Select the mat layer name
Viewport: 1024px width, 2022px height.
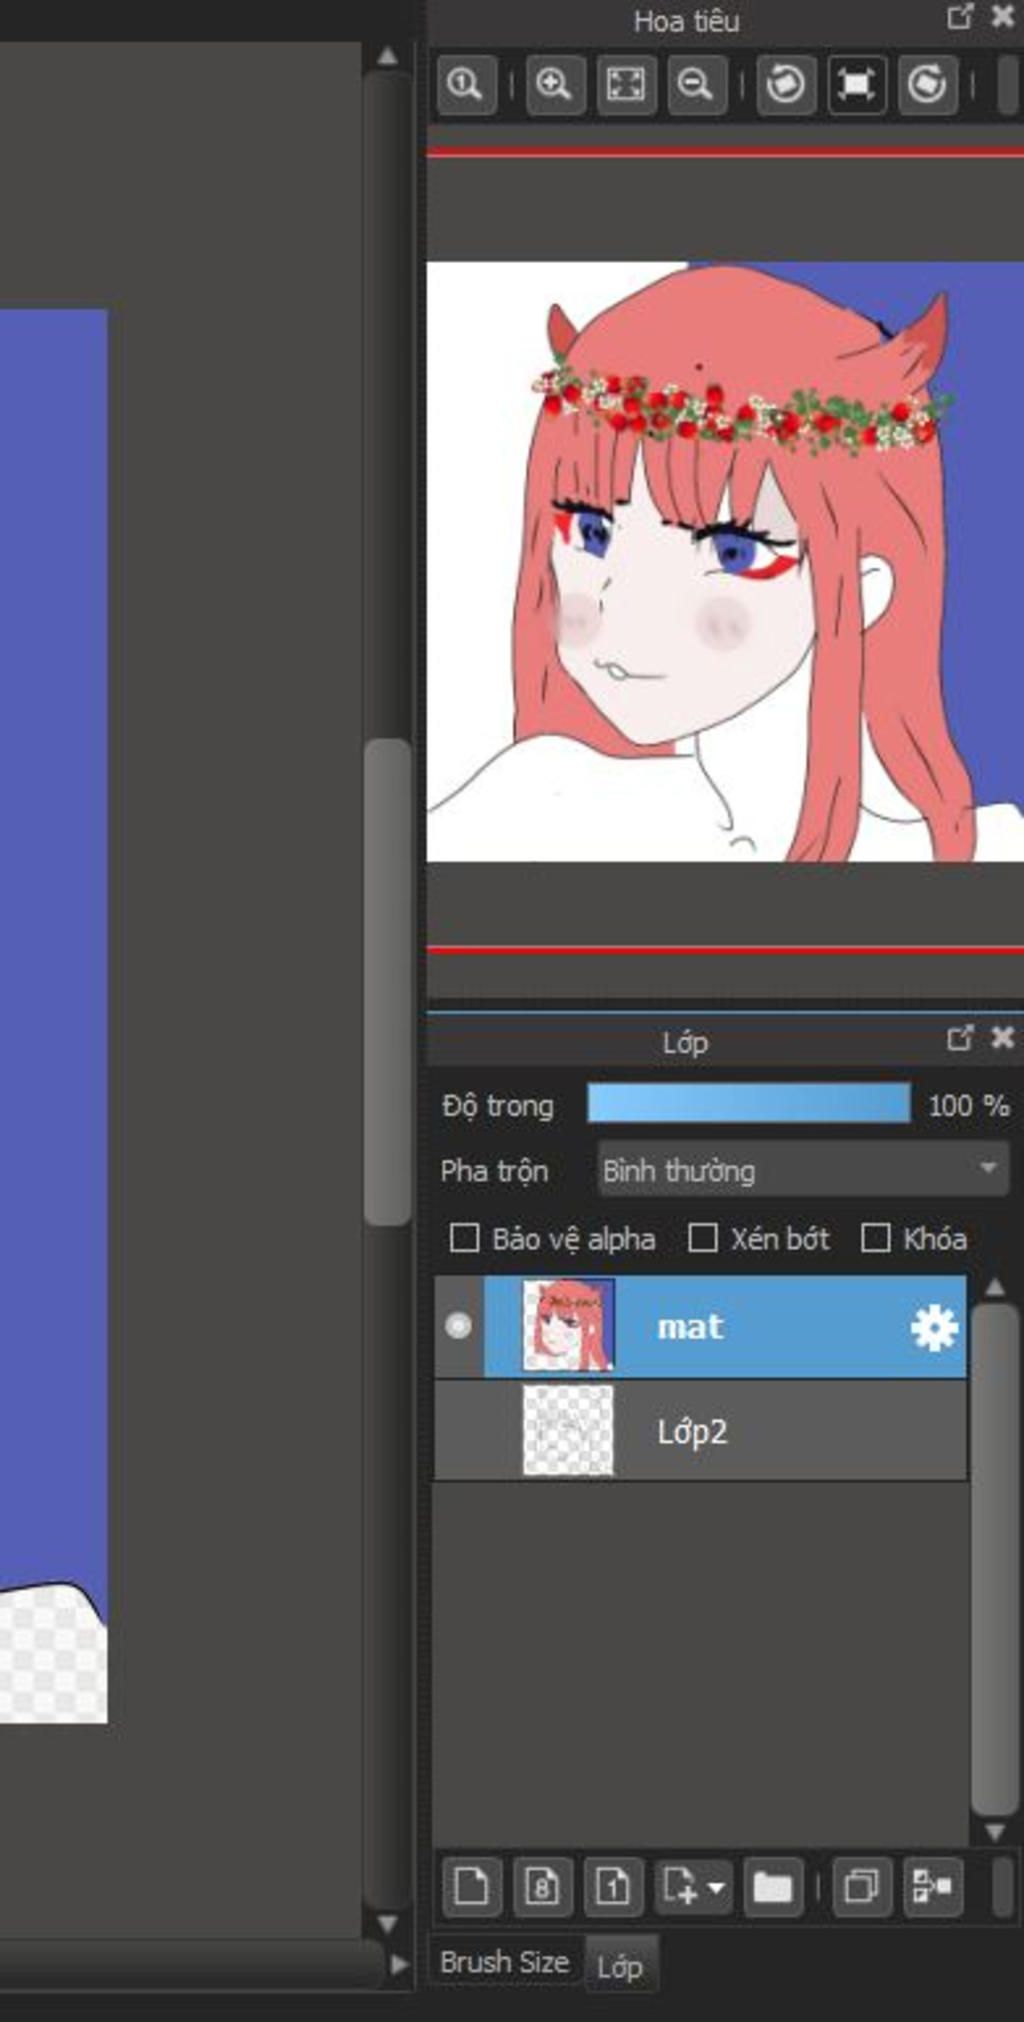pyautogui.click(x=690, y=1327)
